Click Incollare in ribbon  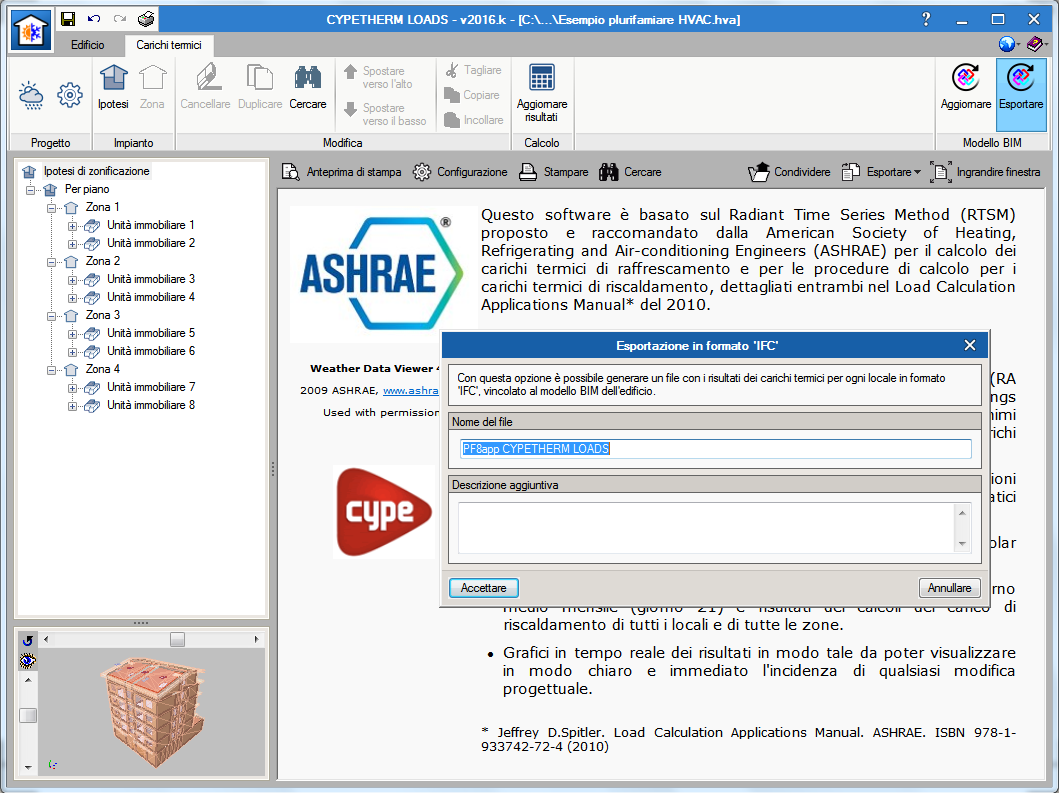tap(473, 120)
